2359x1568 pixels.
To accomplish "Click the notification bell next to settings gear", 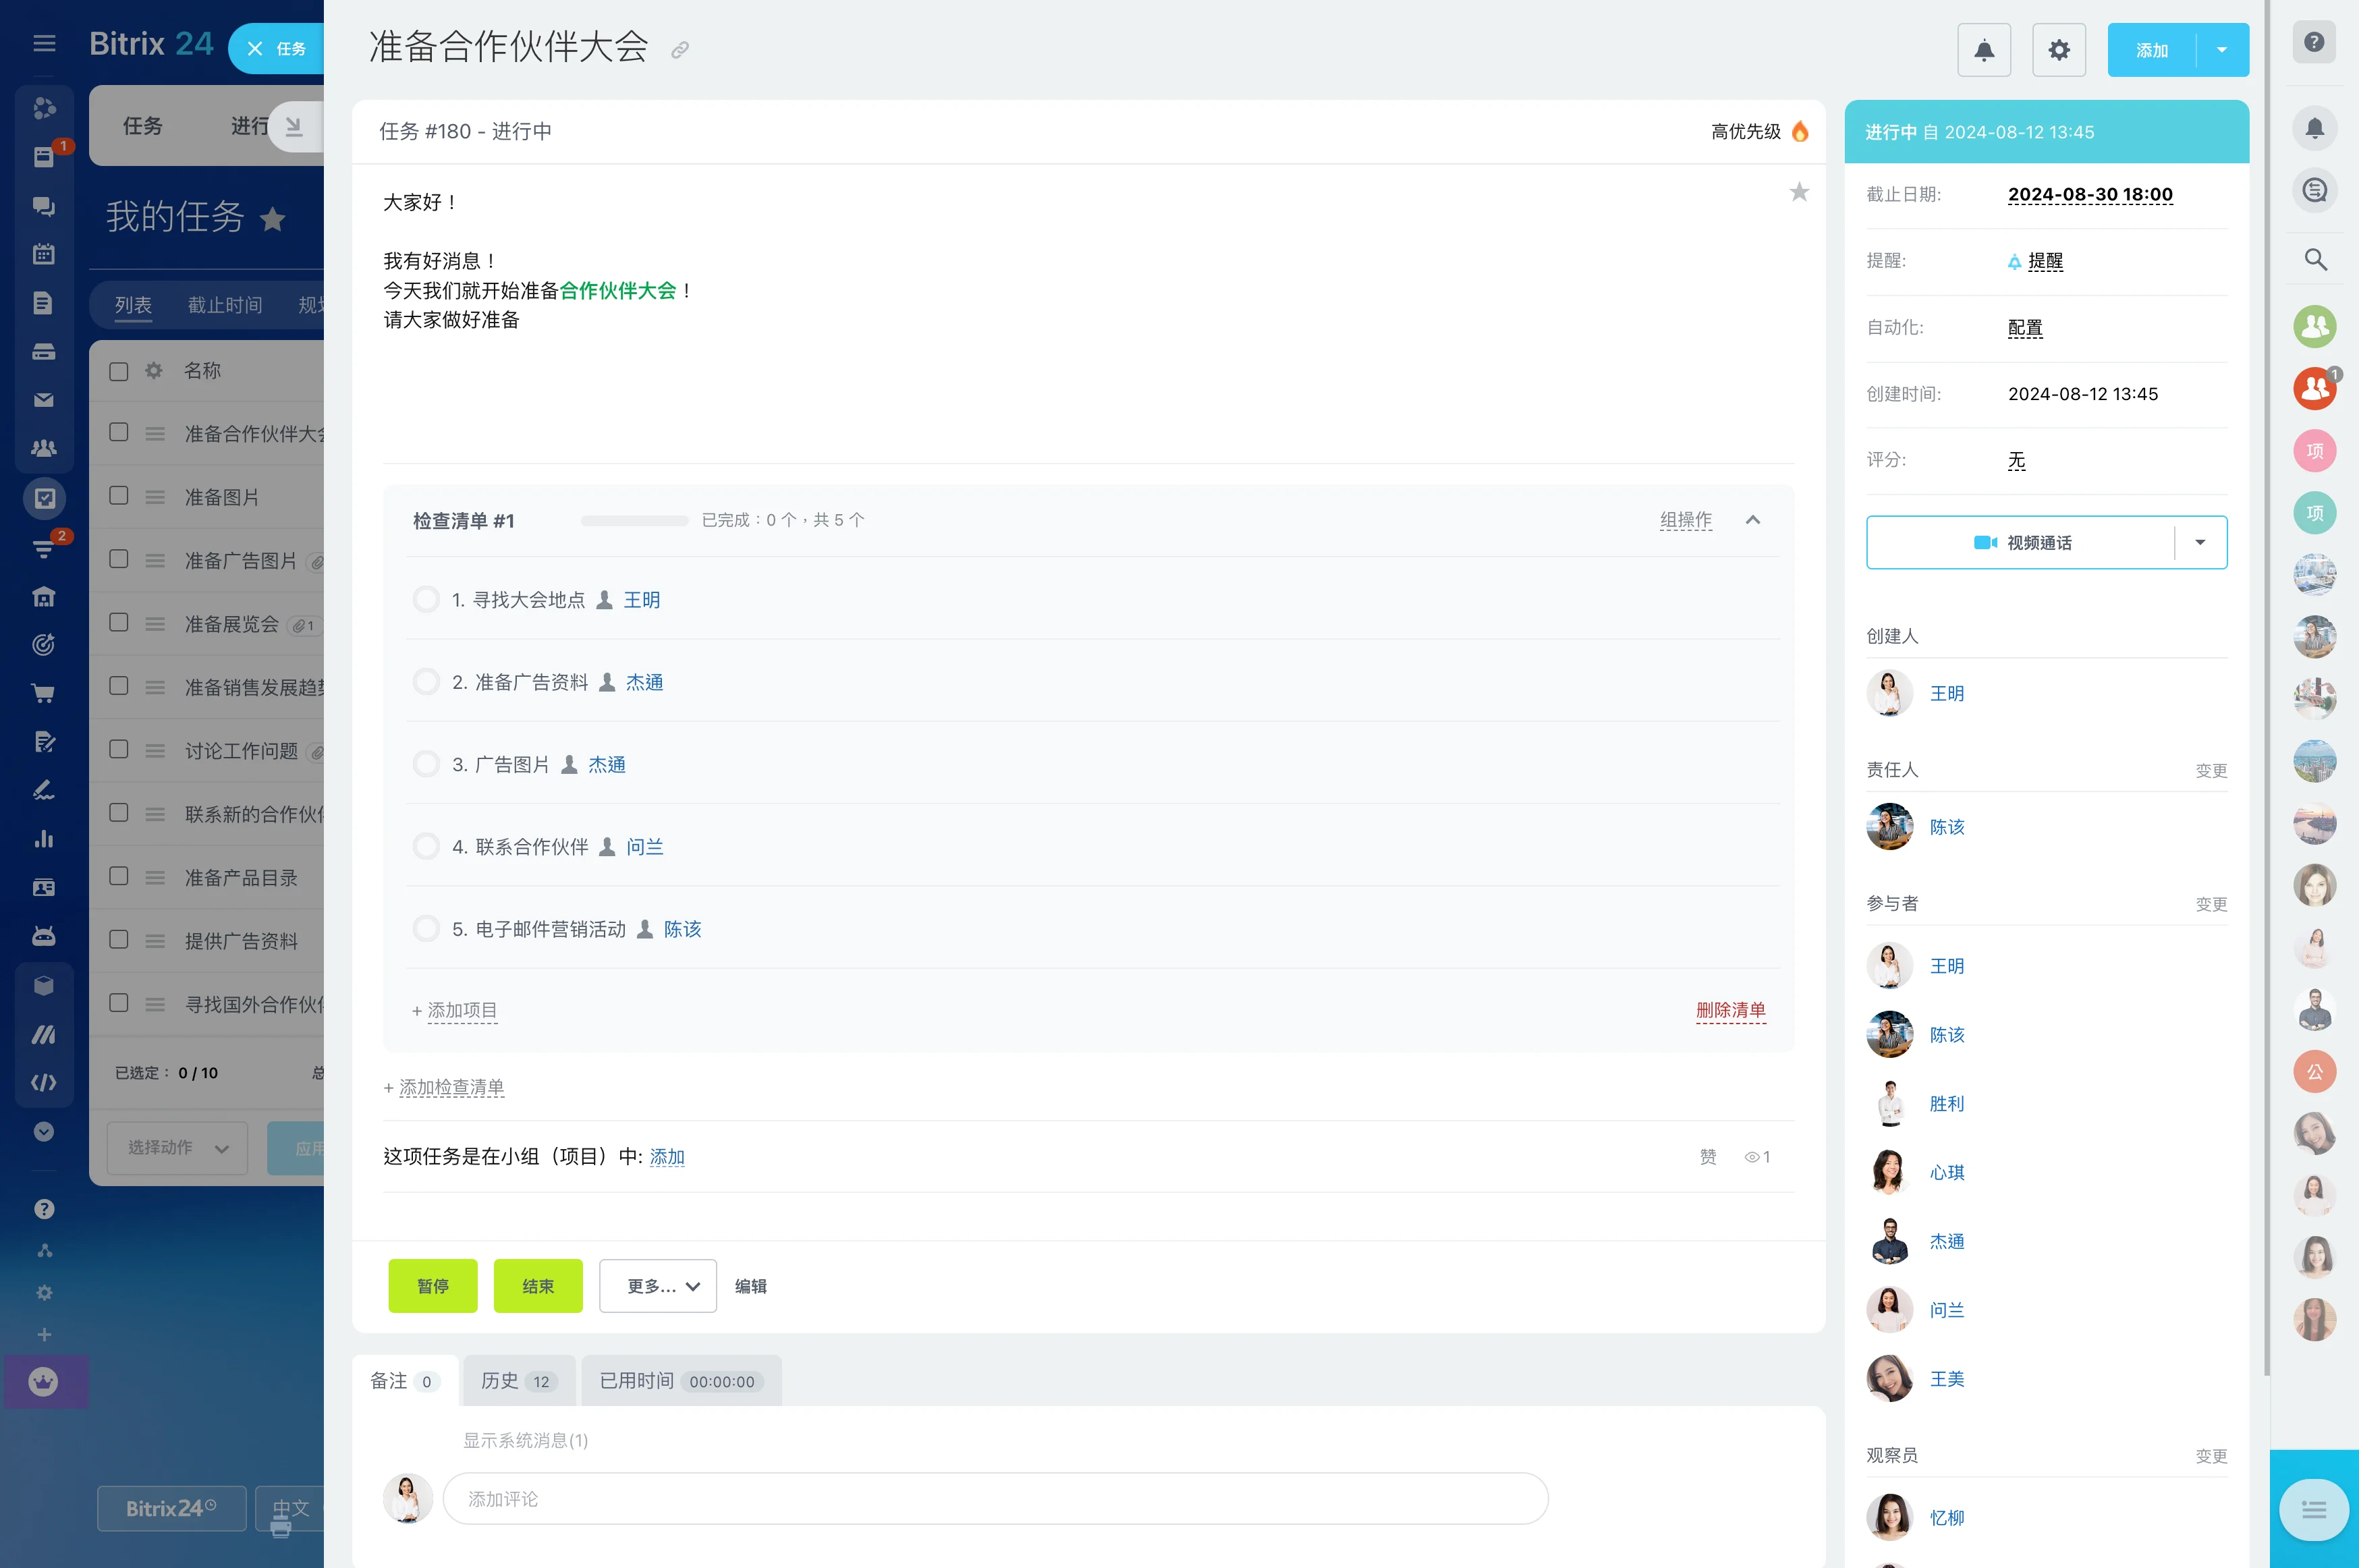I will pos(1984,50).
